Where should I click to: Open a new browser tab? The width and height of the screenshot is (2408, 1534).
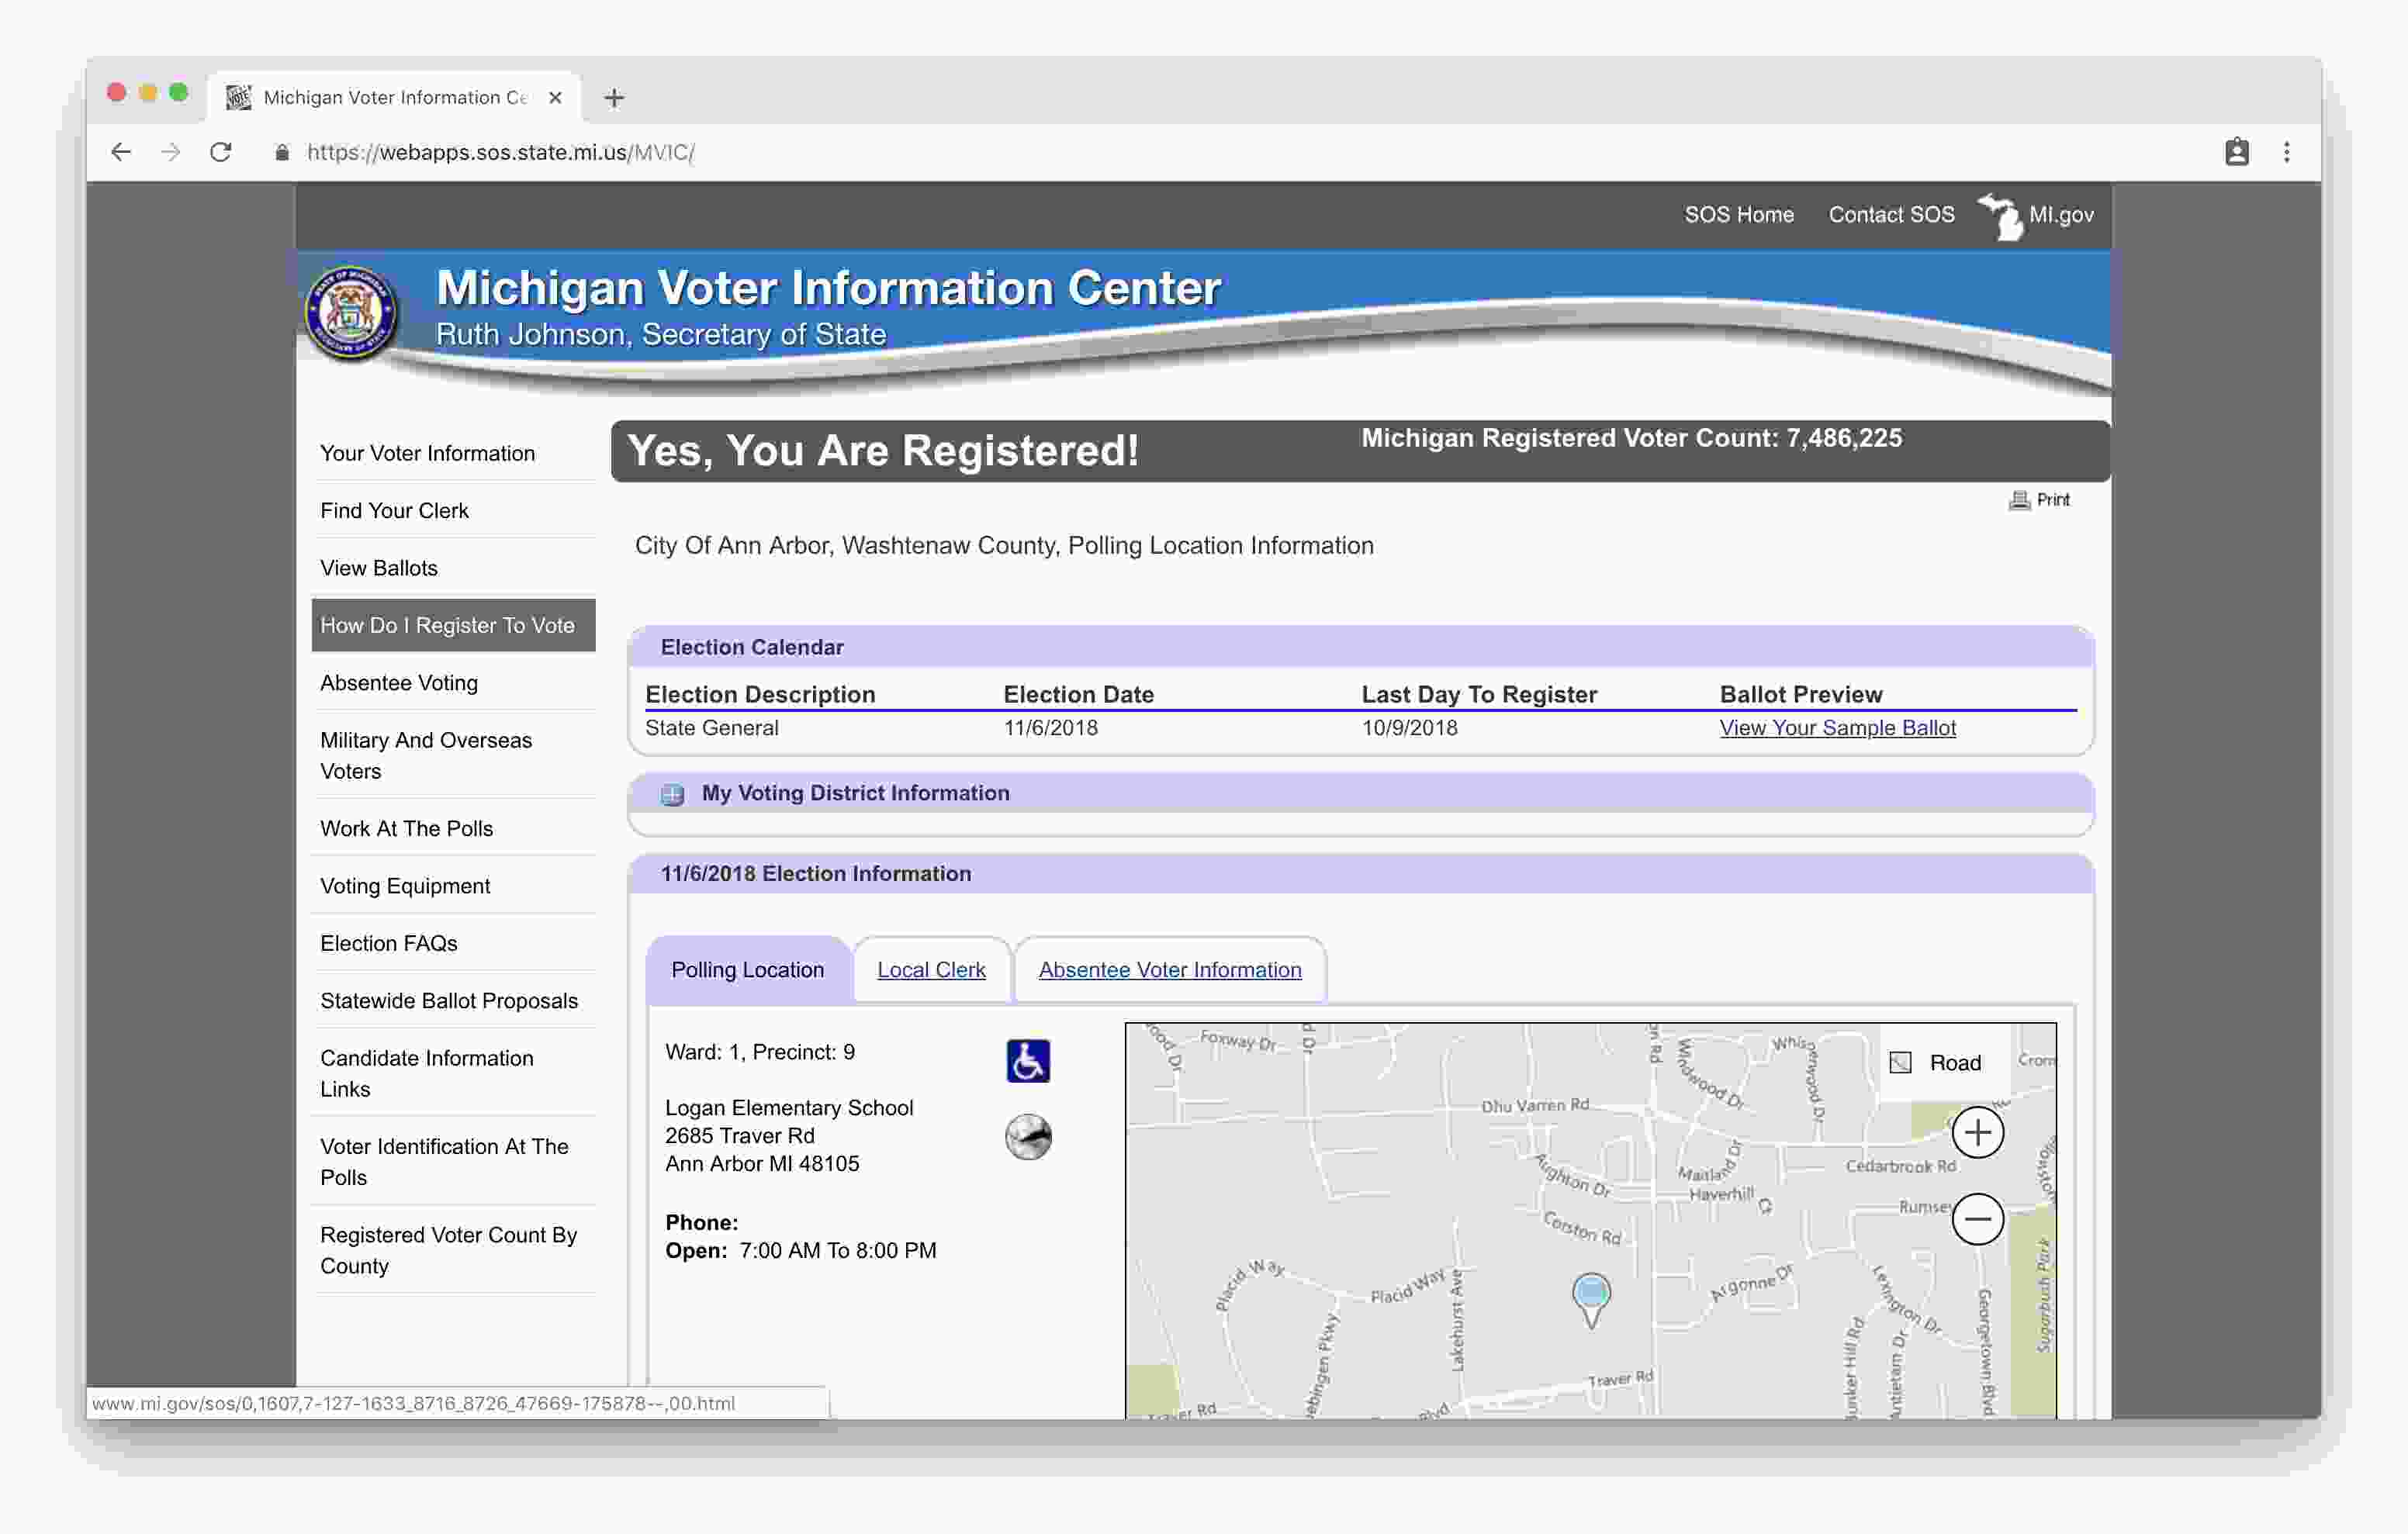coord(614,98)
